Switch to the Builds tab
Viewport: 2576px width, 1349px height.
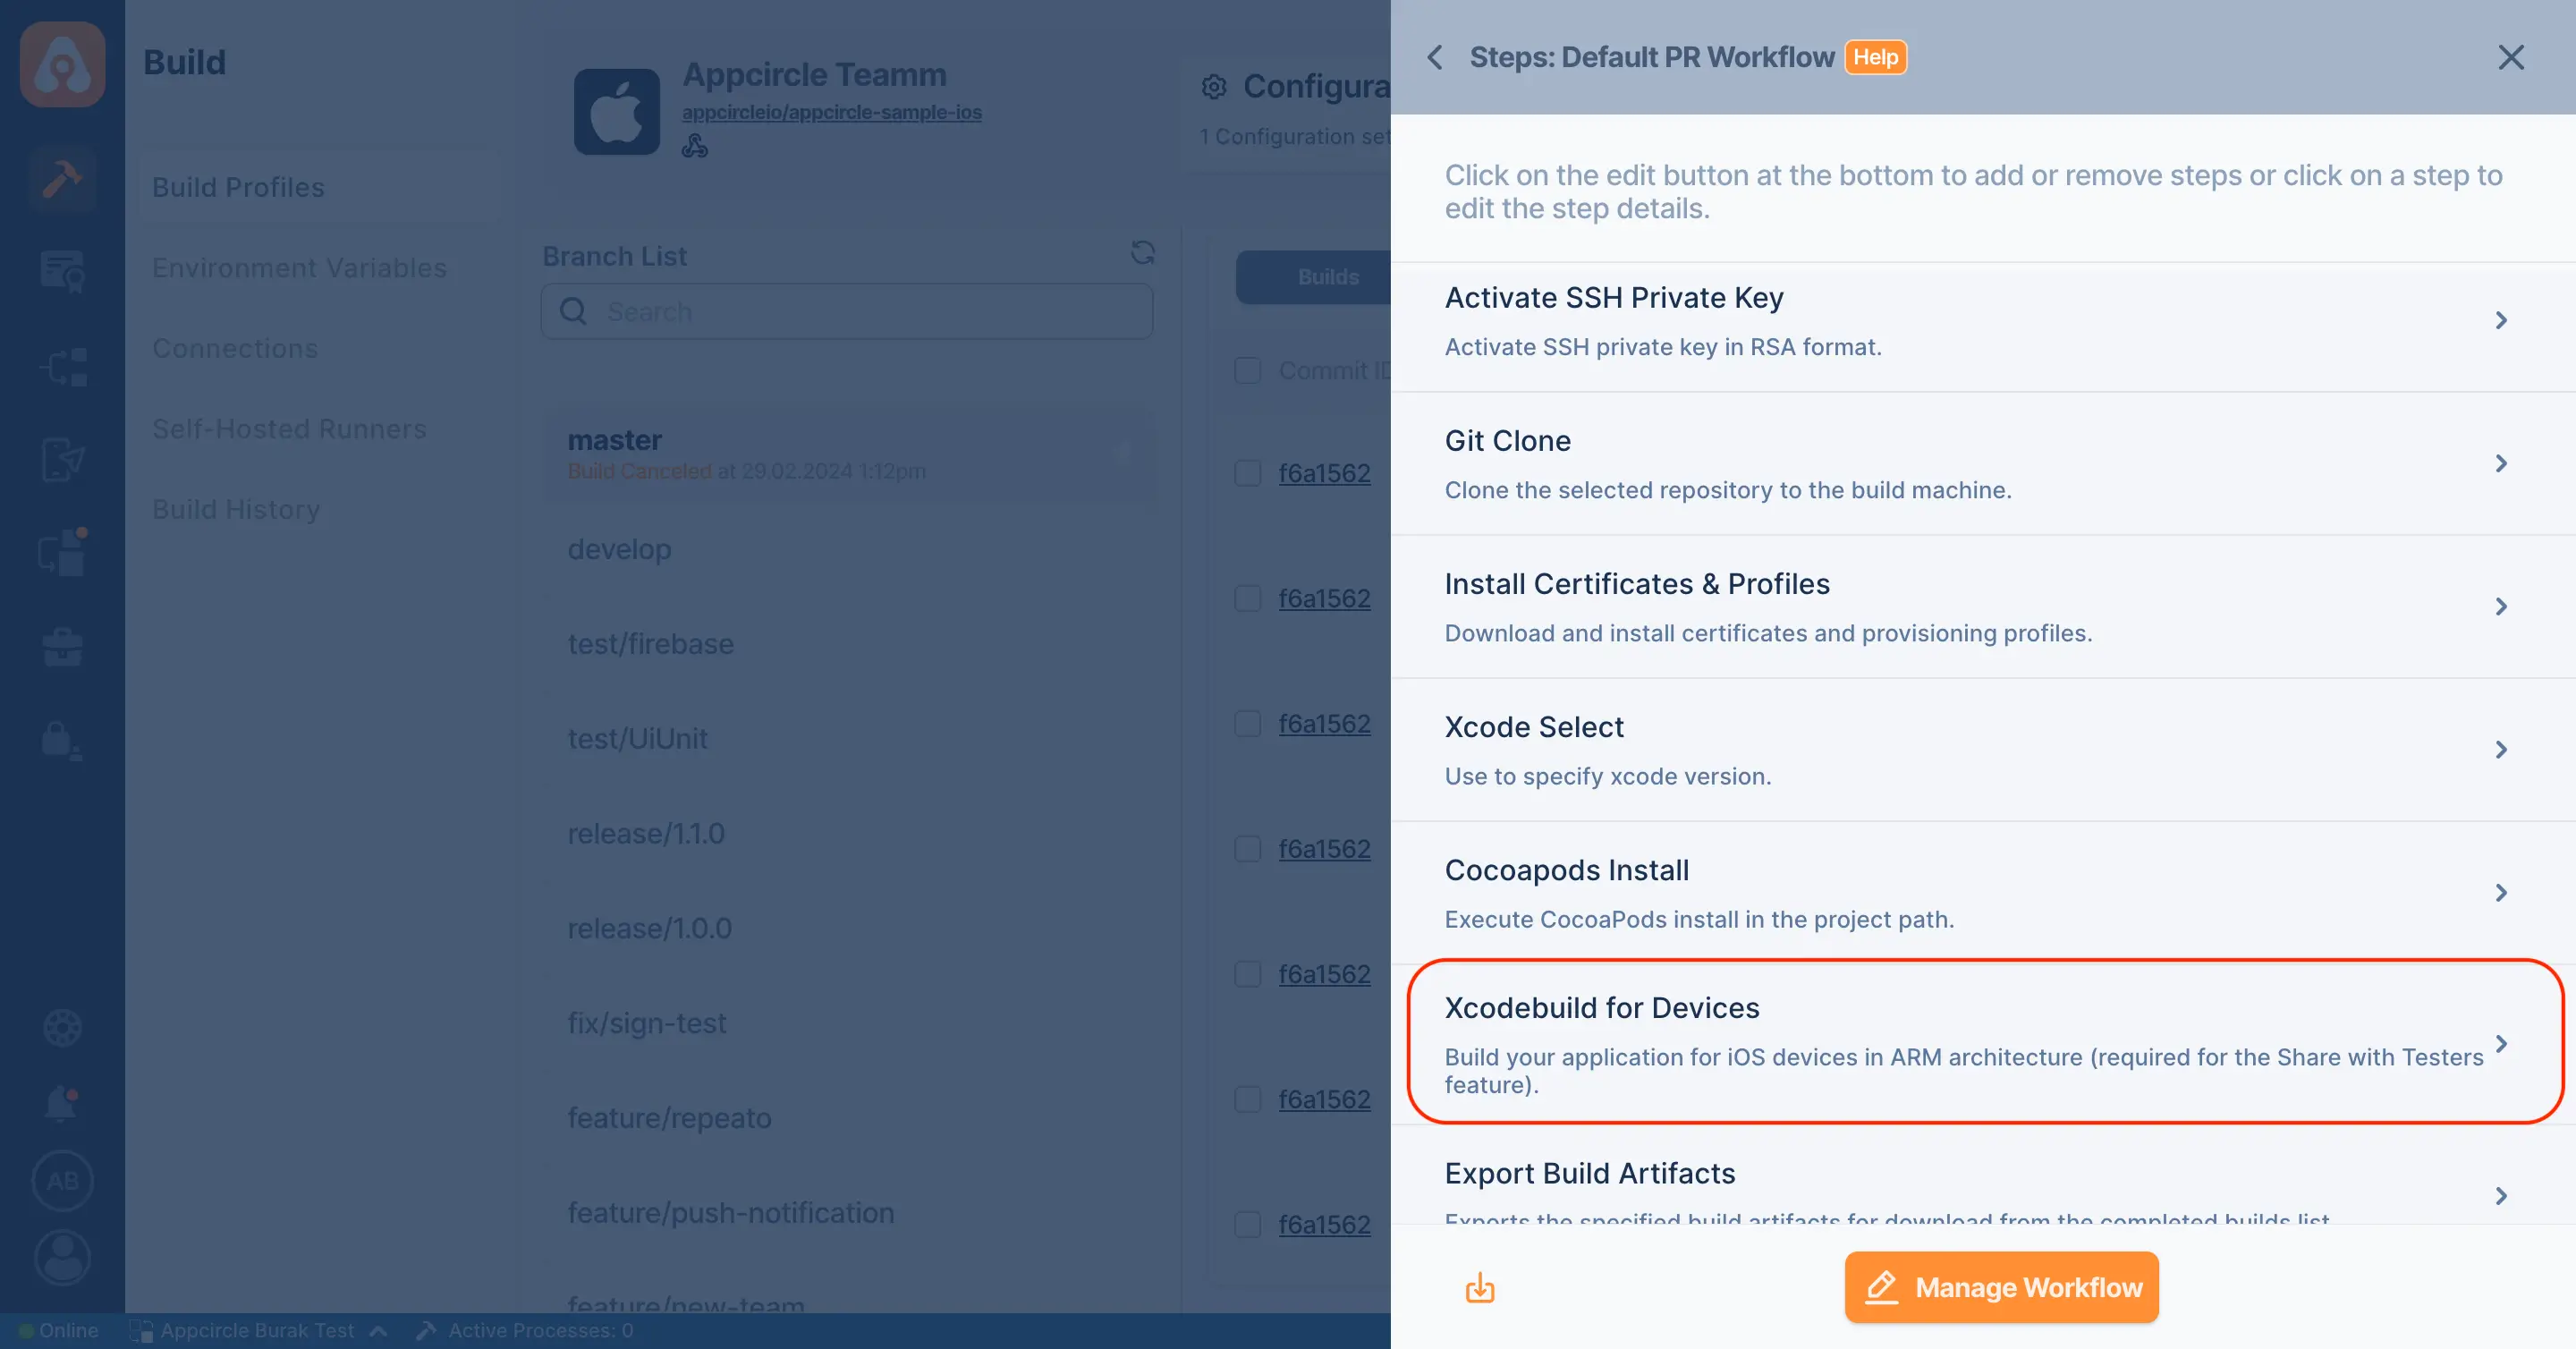pos(1314,277)
